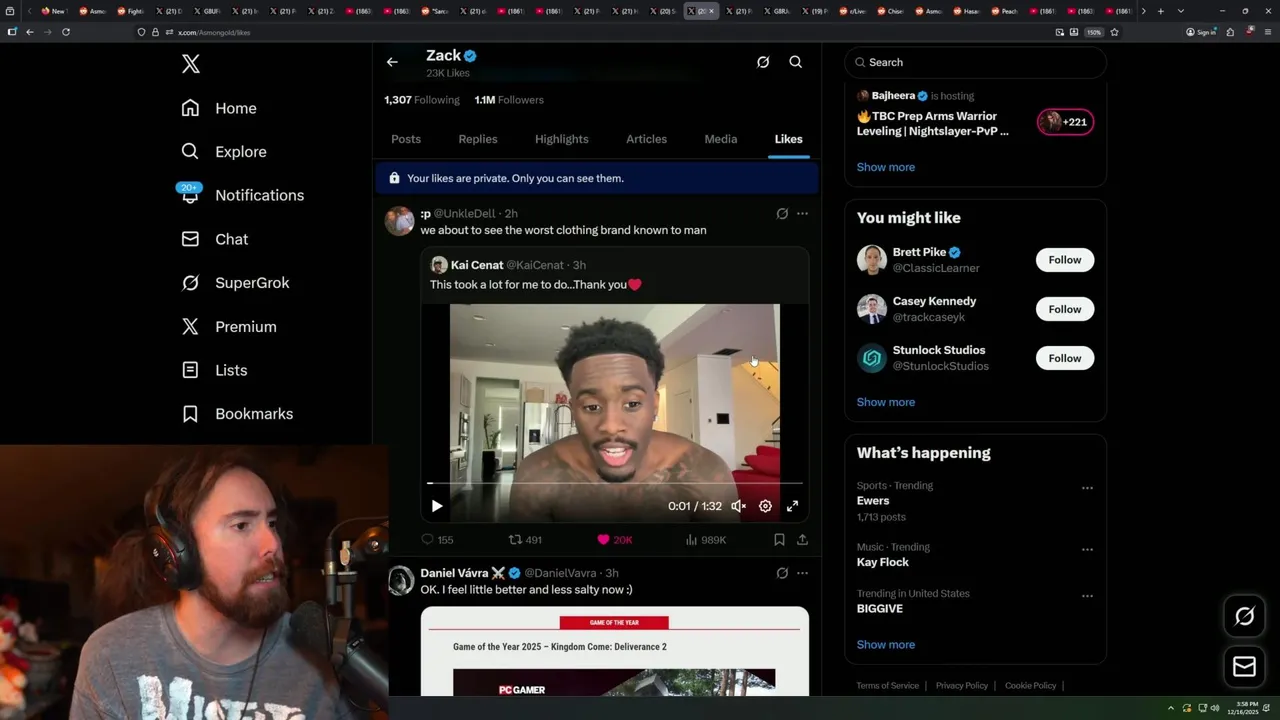Reload the page in browser toolbar
This screenshot has width=1280, height=720.
[x=66, y=32]
